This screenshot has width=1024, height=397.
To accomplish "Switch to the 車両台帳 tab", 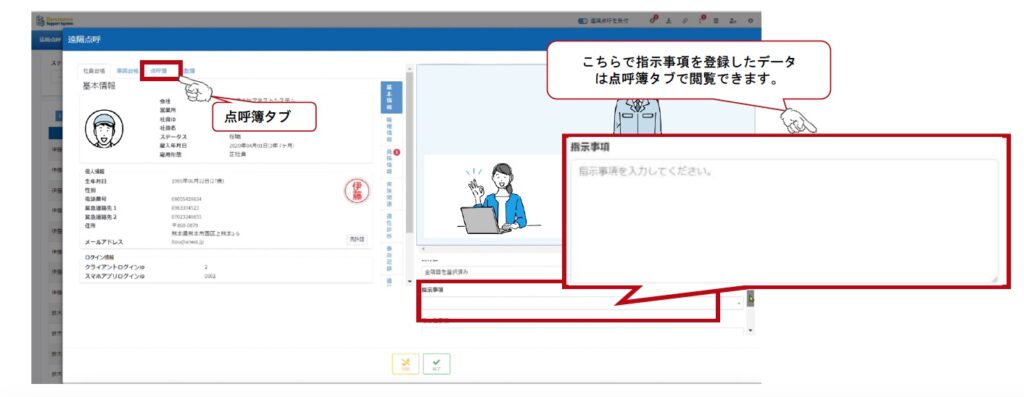I will click(x=127, y=70).
